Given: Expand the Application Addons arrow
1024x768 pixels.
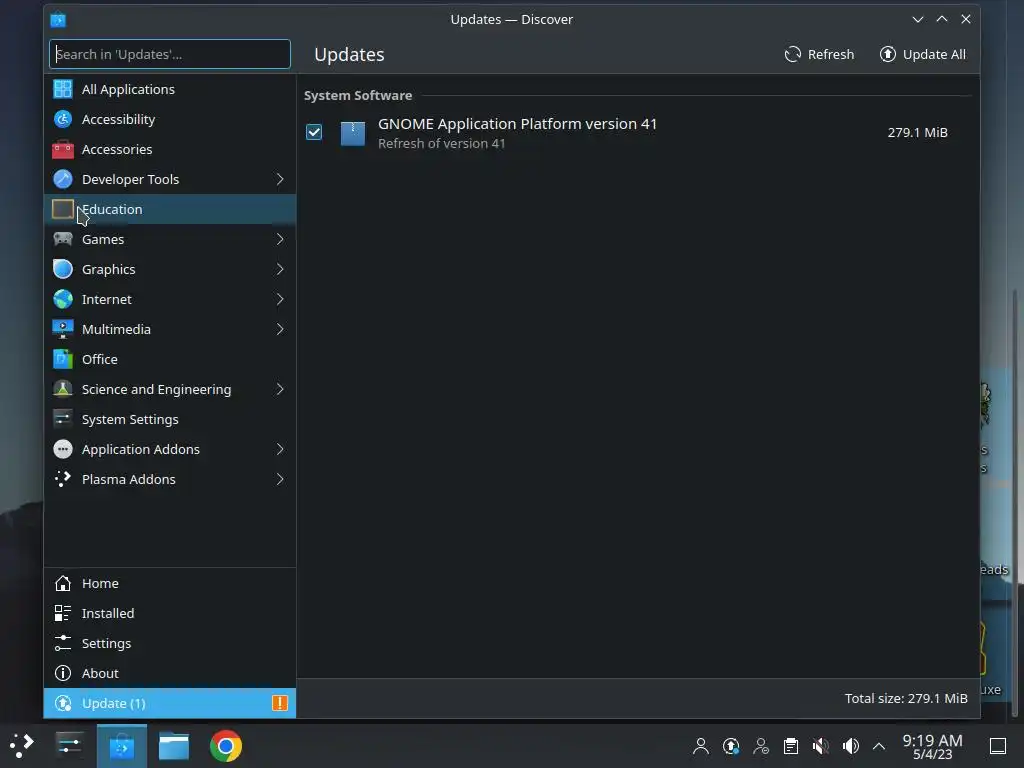Looking at the screenshot, I should (280, 449).
